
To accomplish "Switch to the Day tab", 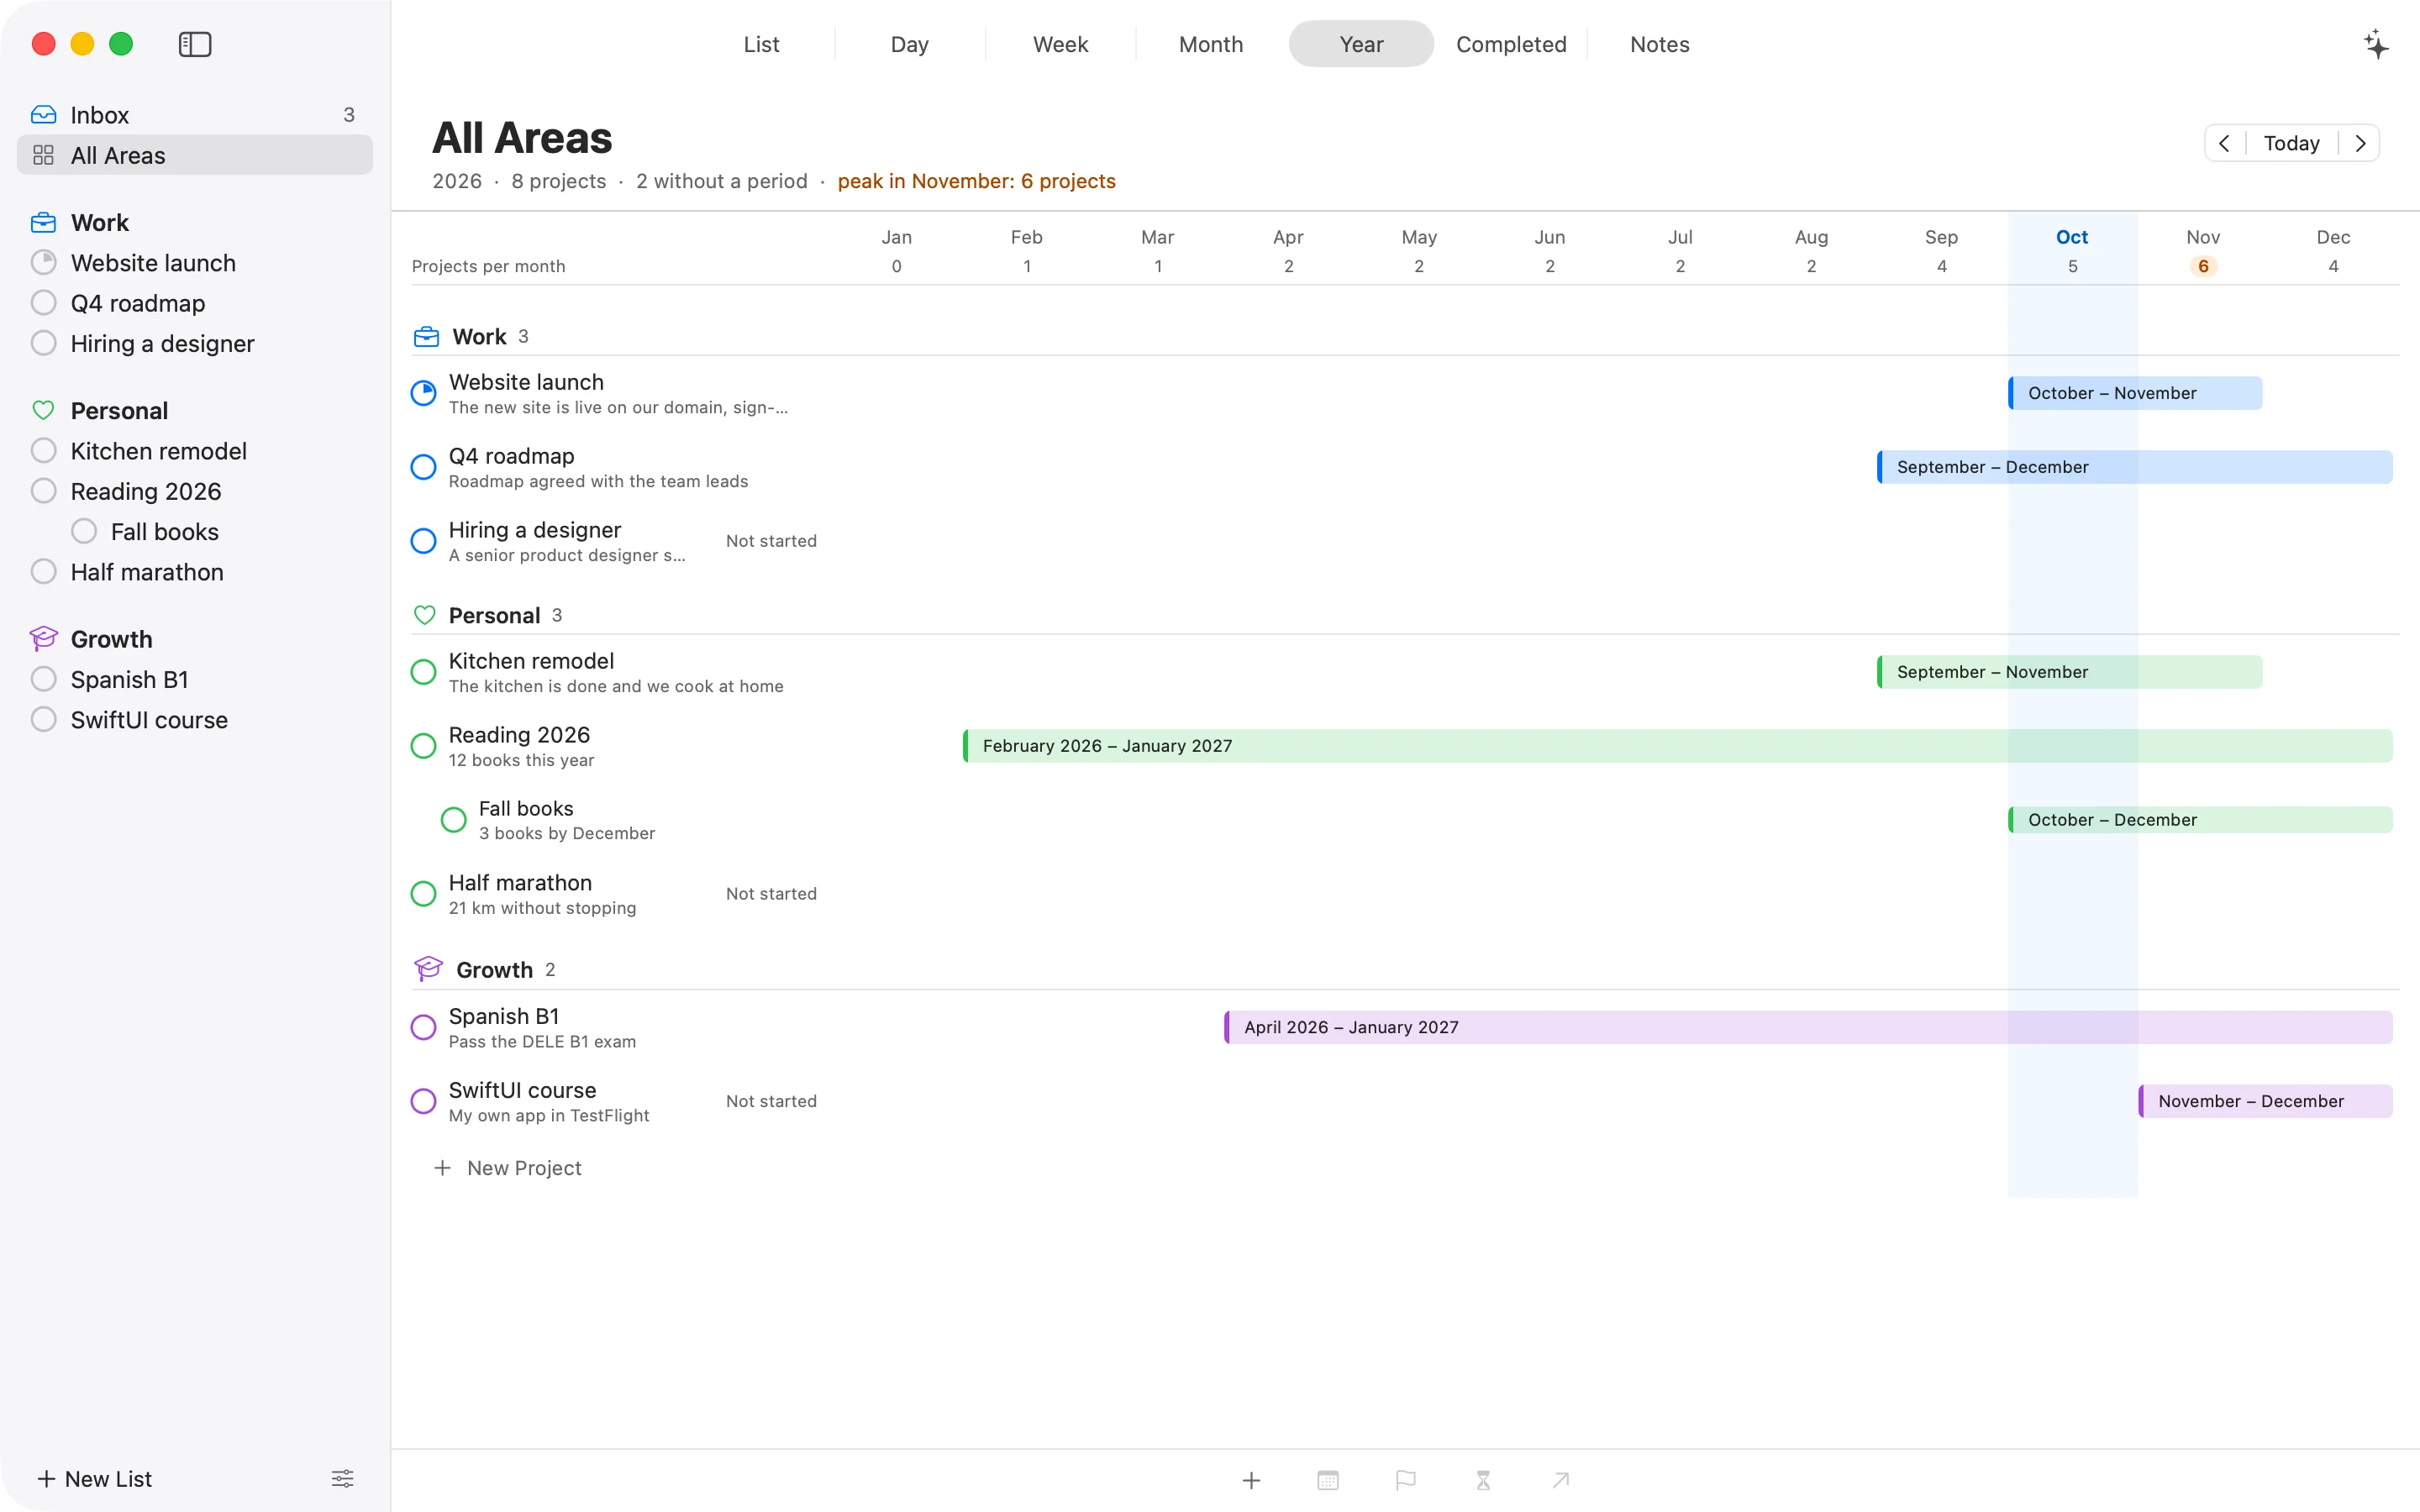I will pyautogui.click(x=910, y=44).
